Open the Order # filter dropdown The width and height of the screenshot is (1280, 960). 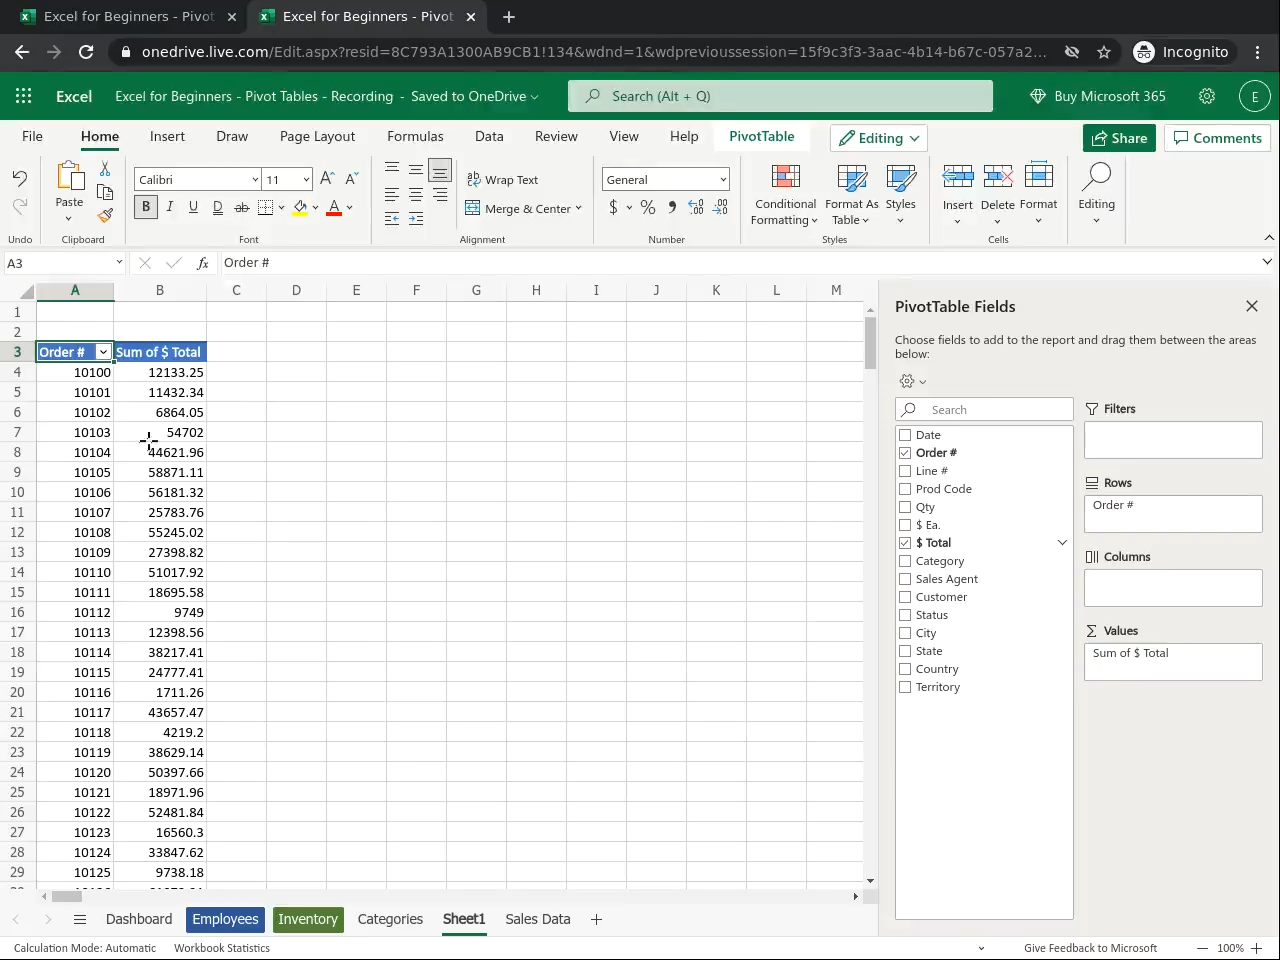pyautogui.click(x=103, y=352)
